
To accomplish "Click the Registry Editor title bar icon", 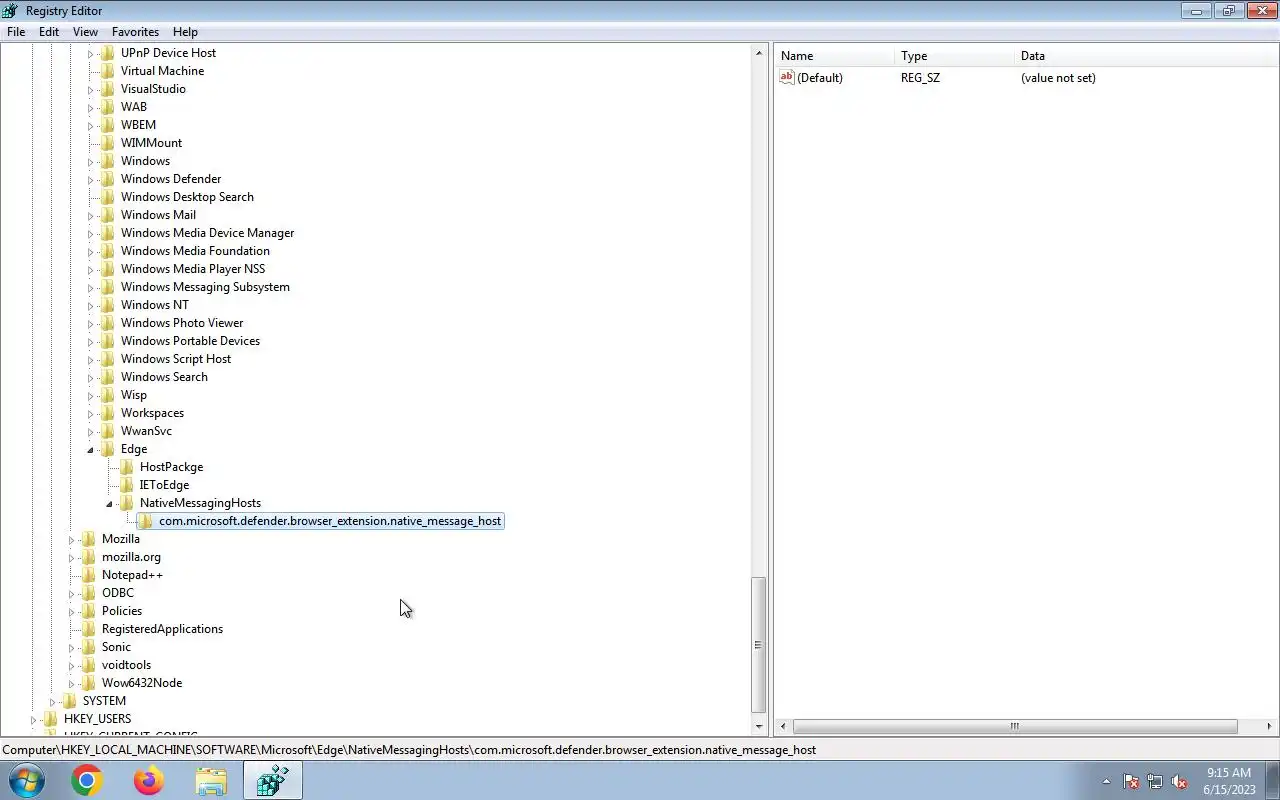I will tap(11, 11).
